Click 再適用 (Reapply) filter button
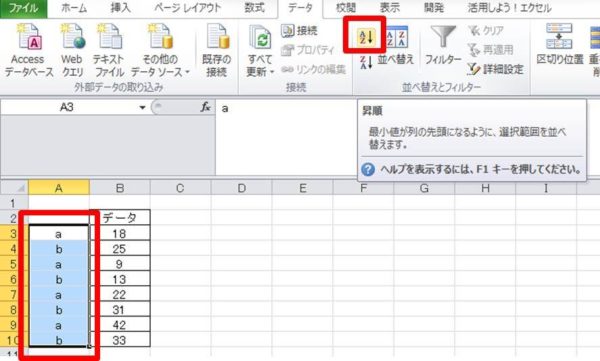Image resolution: width=600 pixels, height=361 pixels. [491, 50]
